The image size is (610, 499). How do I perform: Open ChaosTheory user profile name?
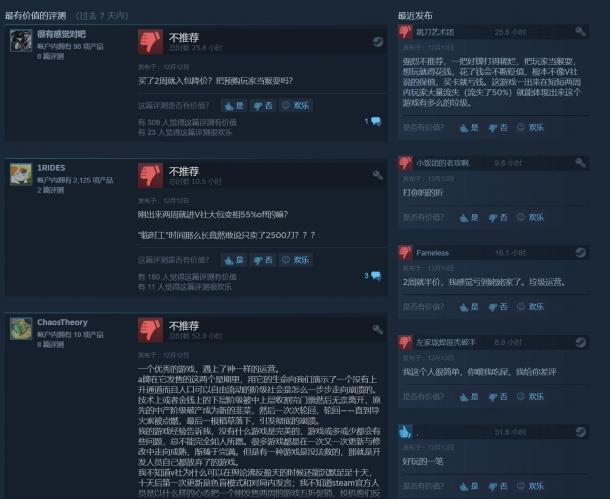[x=62, y=322]
